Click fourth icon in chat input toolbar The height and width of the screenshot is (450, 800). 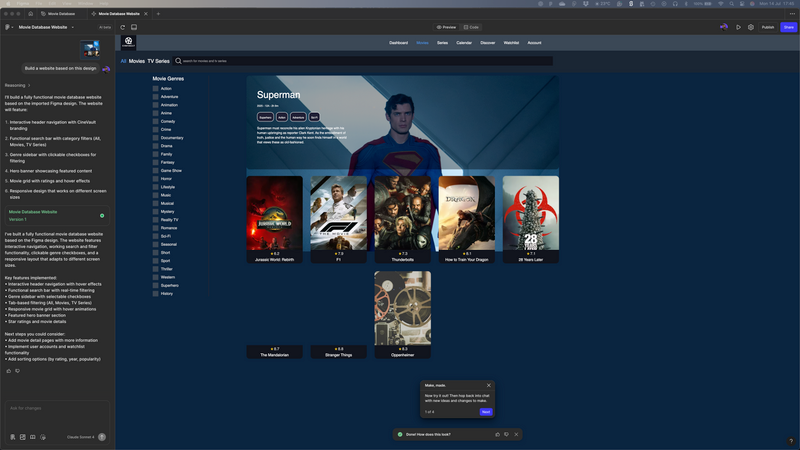[x=43, y=437]
